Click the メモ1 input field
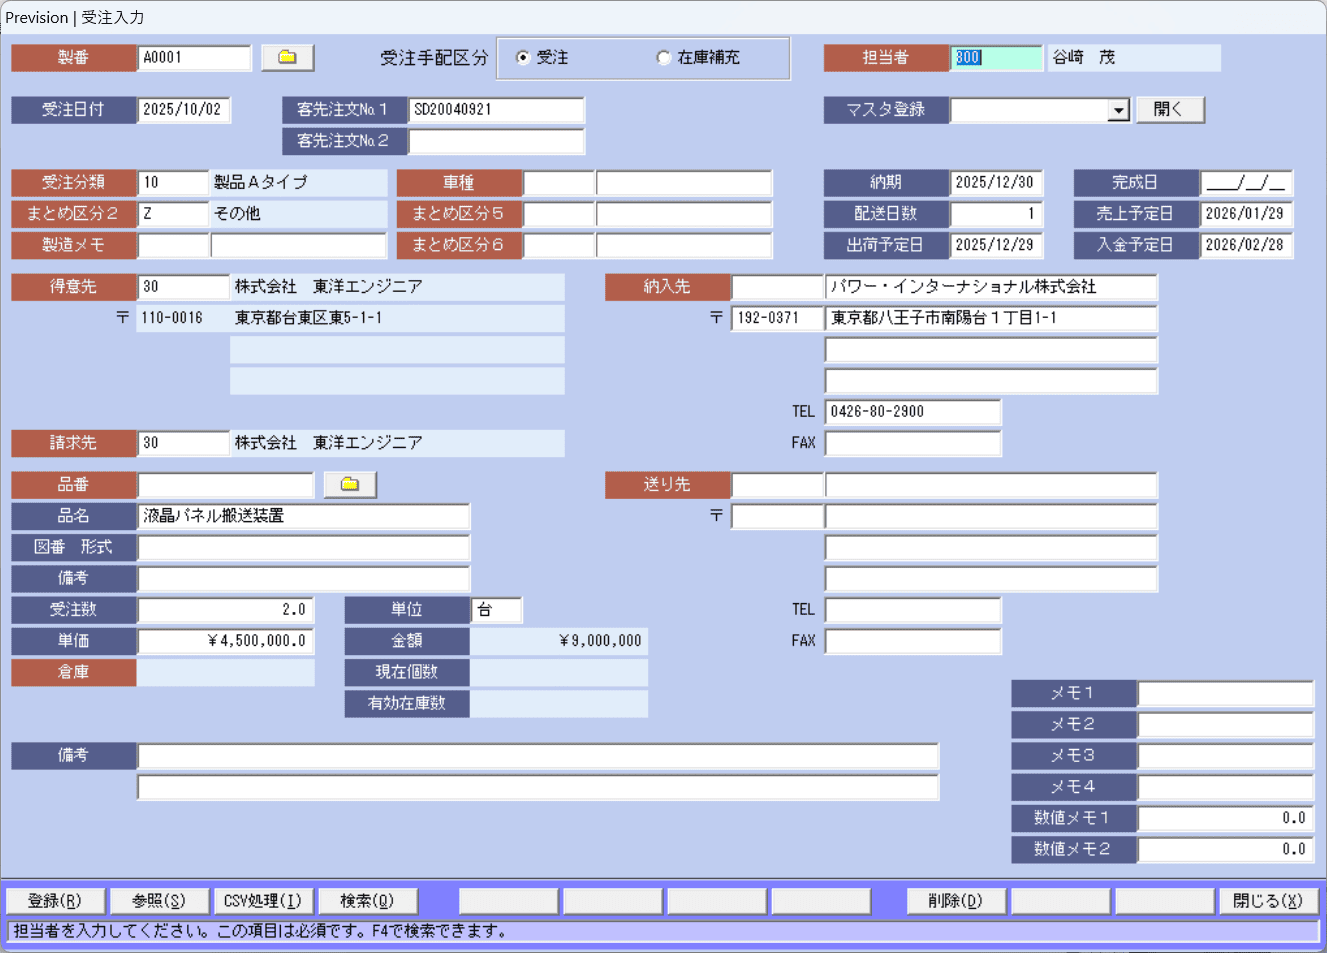Image resolution: width=1327 pixels, height=953 pixels. coord(1225,694)
